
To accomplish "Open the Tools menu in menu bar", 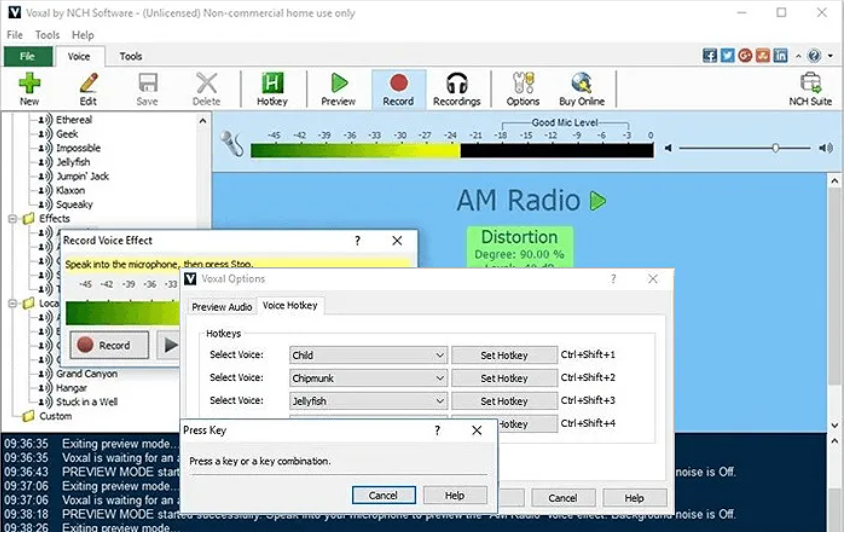I will point(47,35).
